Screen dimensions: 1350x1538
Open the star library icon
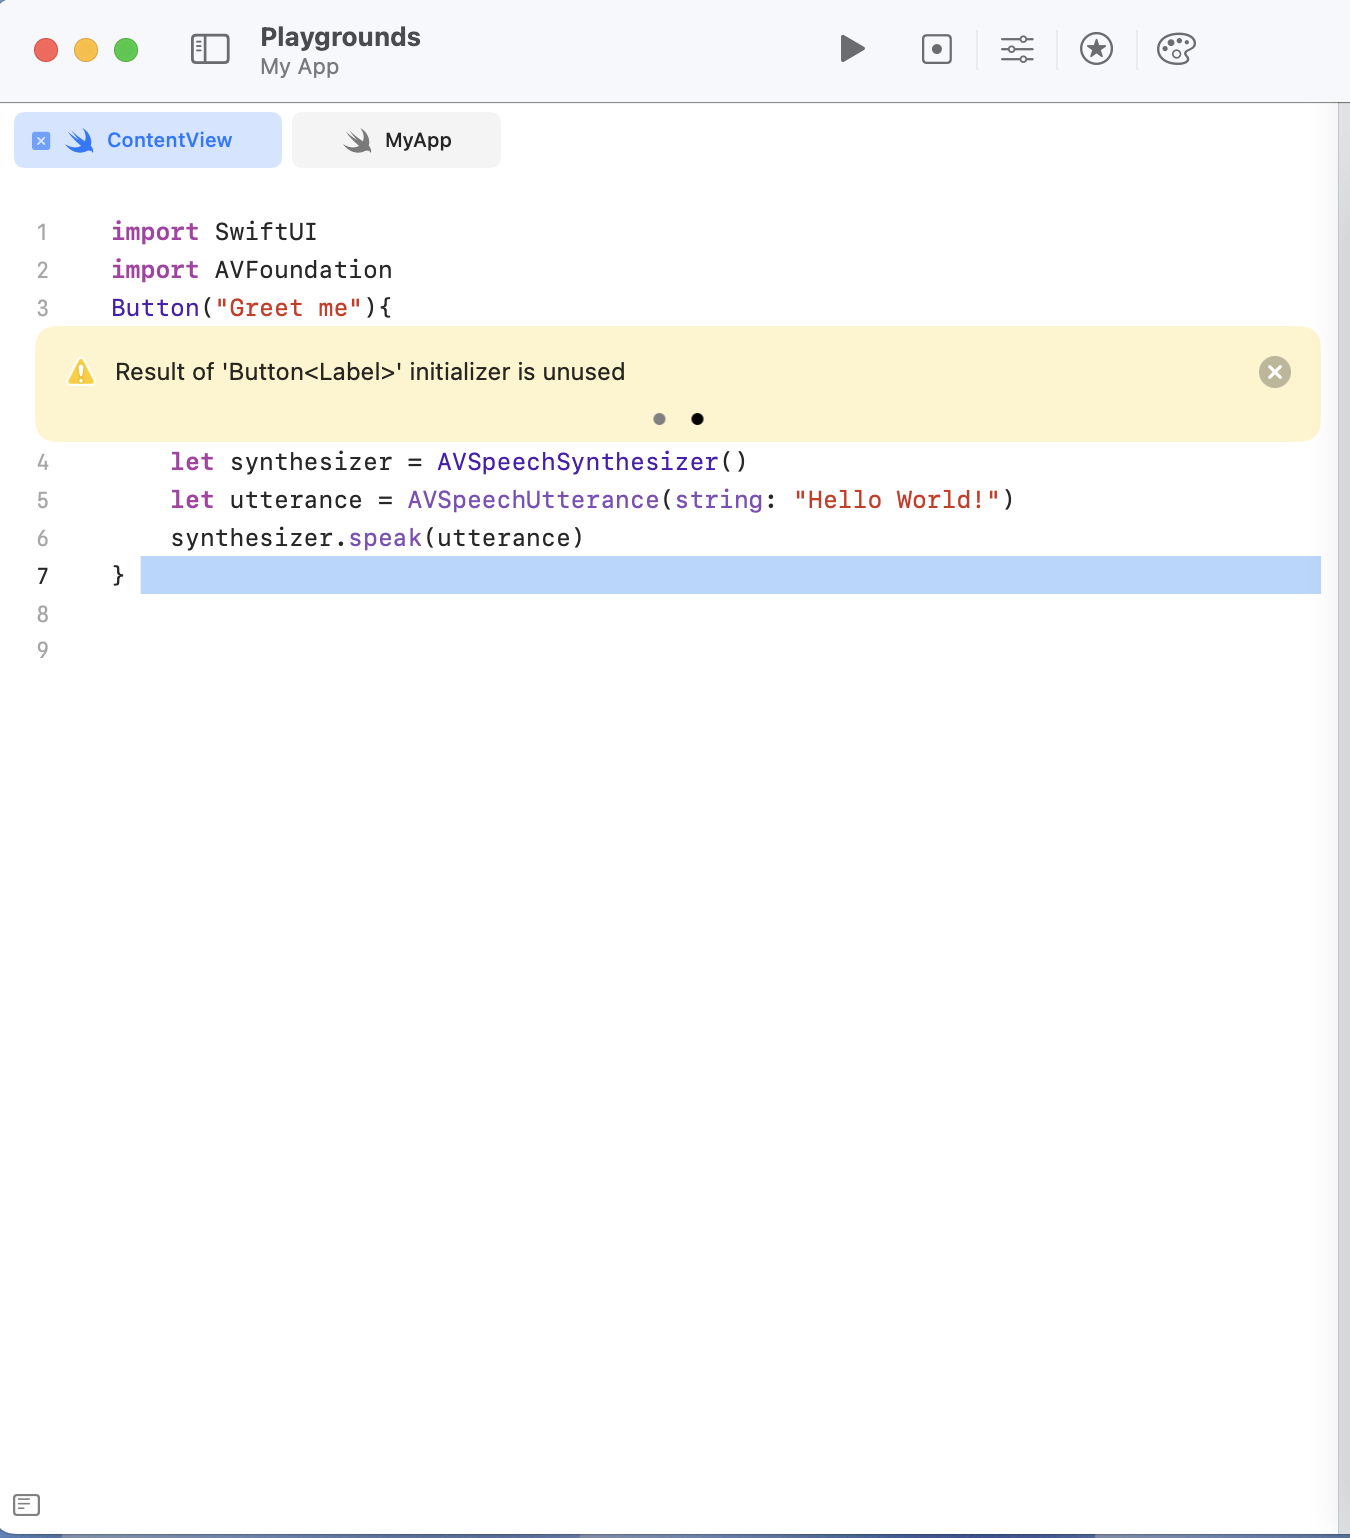pos(1097,49)
